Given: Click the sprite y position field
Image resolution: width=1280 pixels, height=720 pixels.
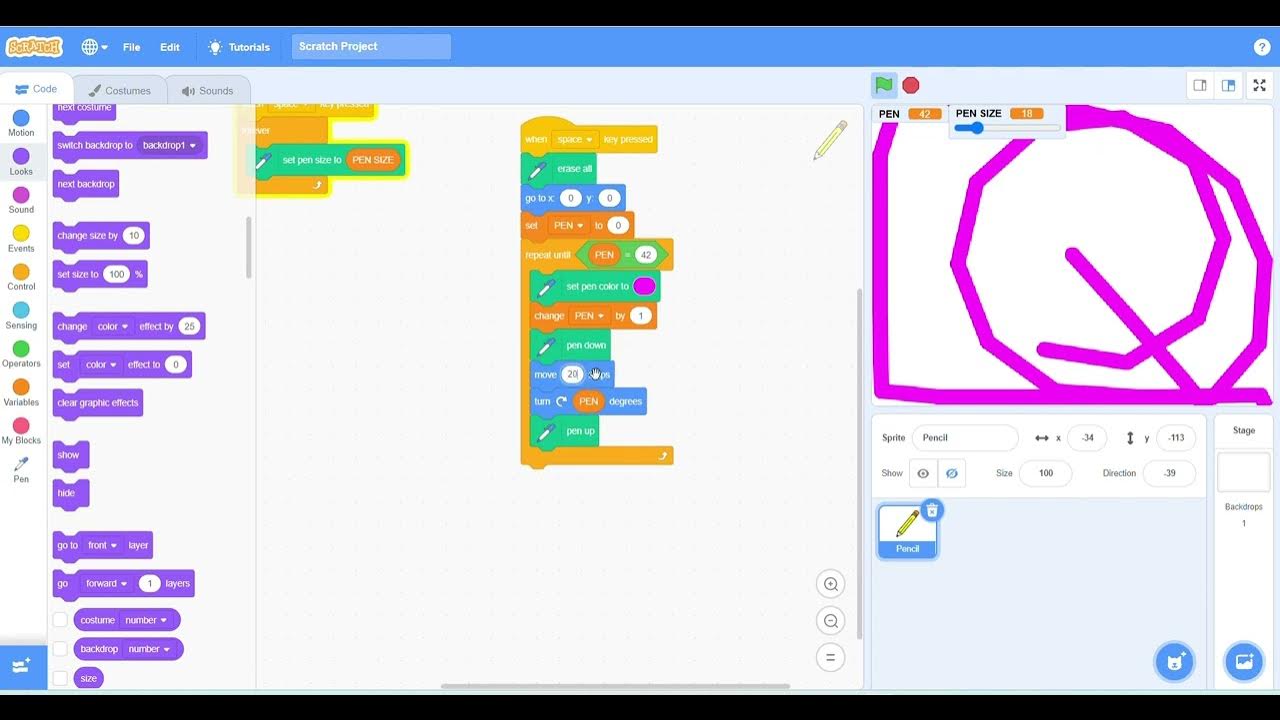Looking at the screenshot, I should (1176, 438).
